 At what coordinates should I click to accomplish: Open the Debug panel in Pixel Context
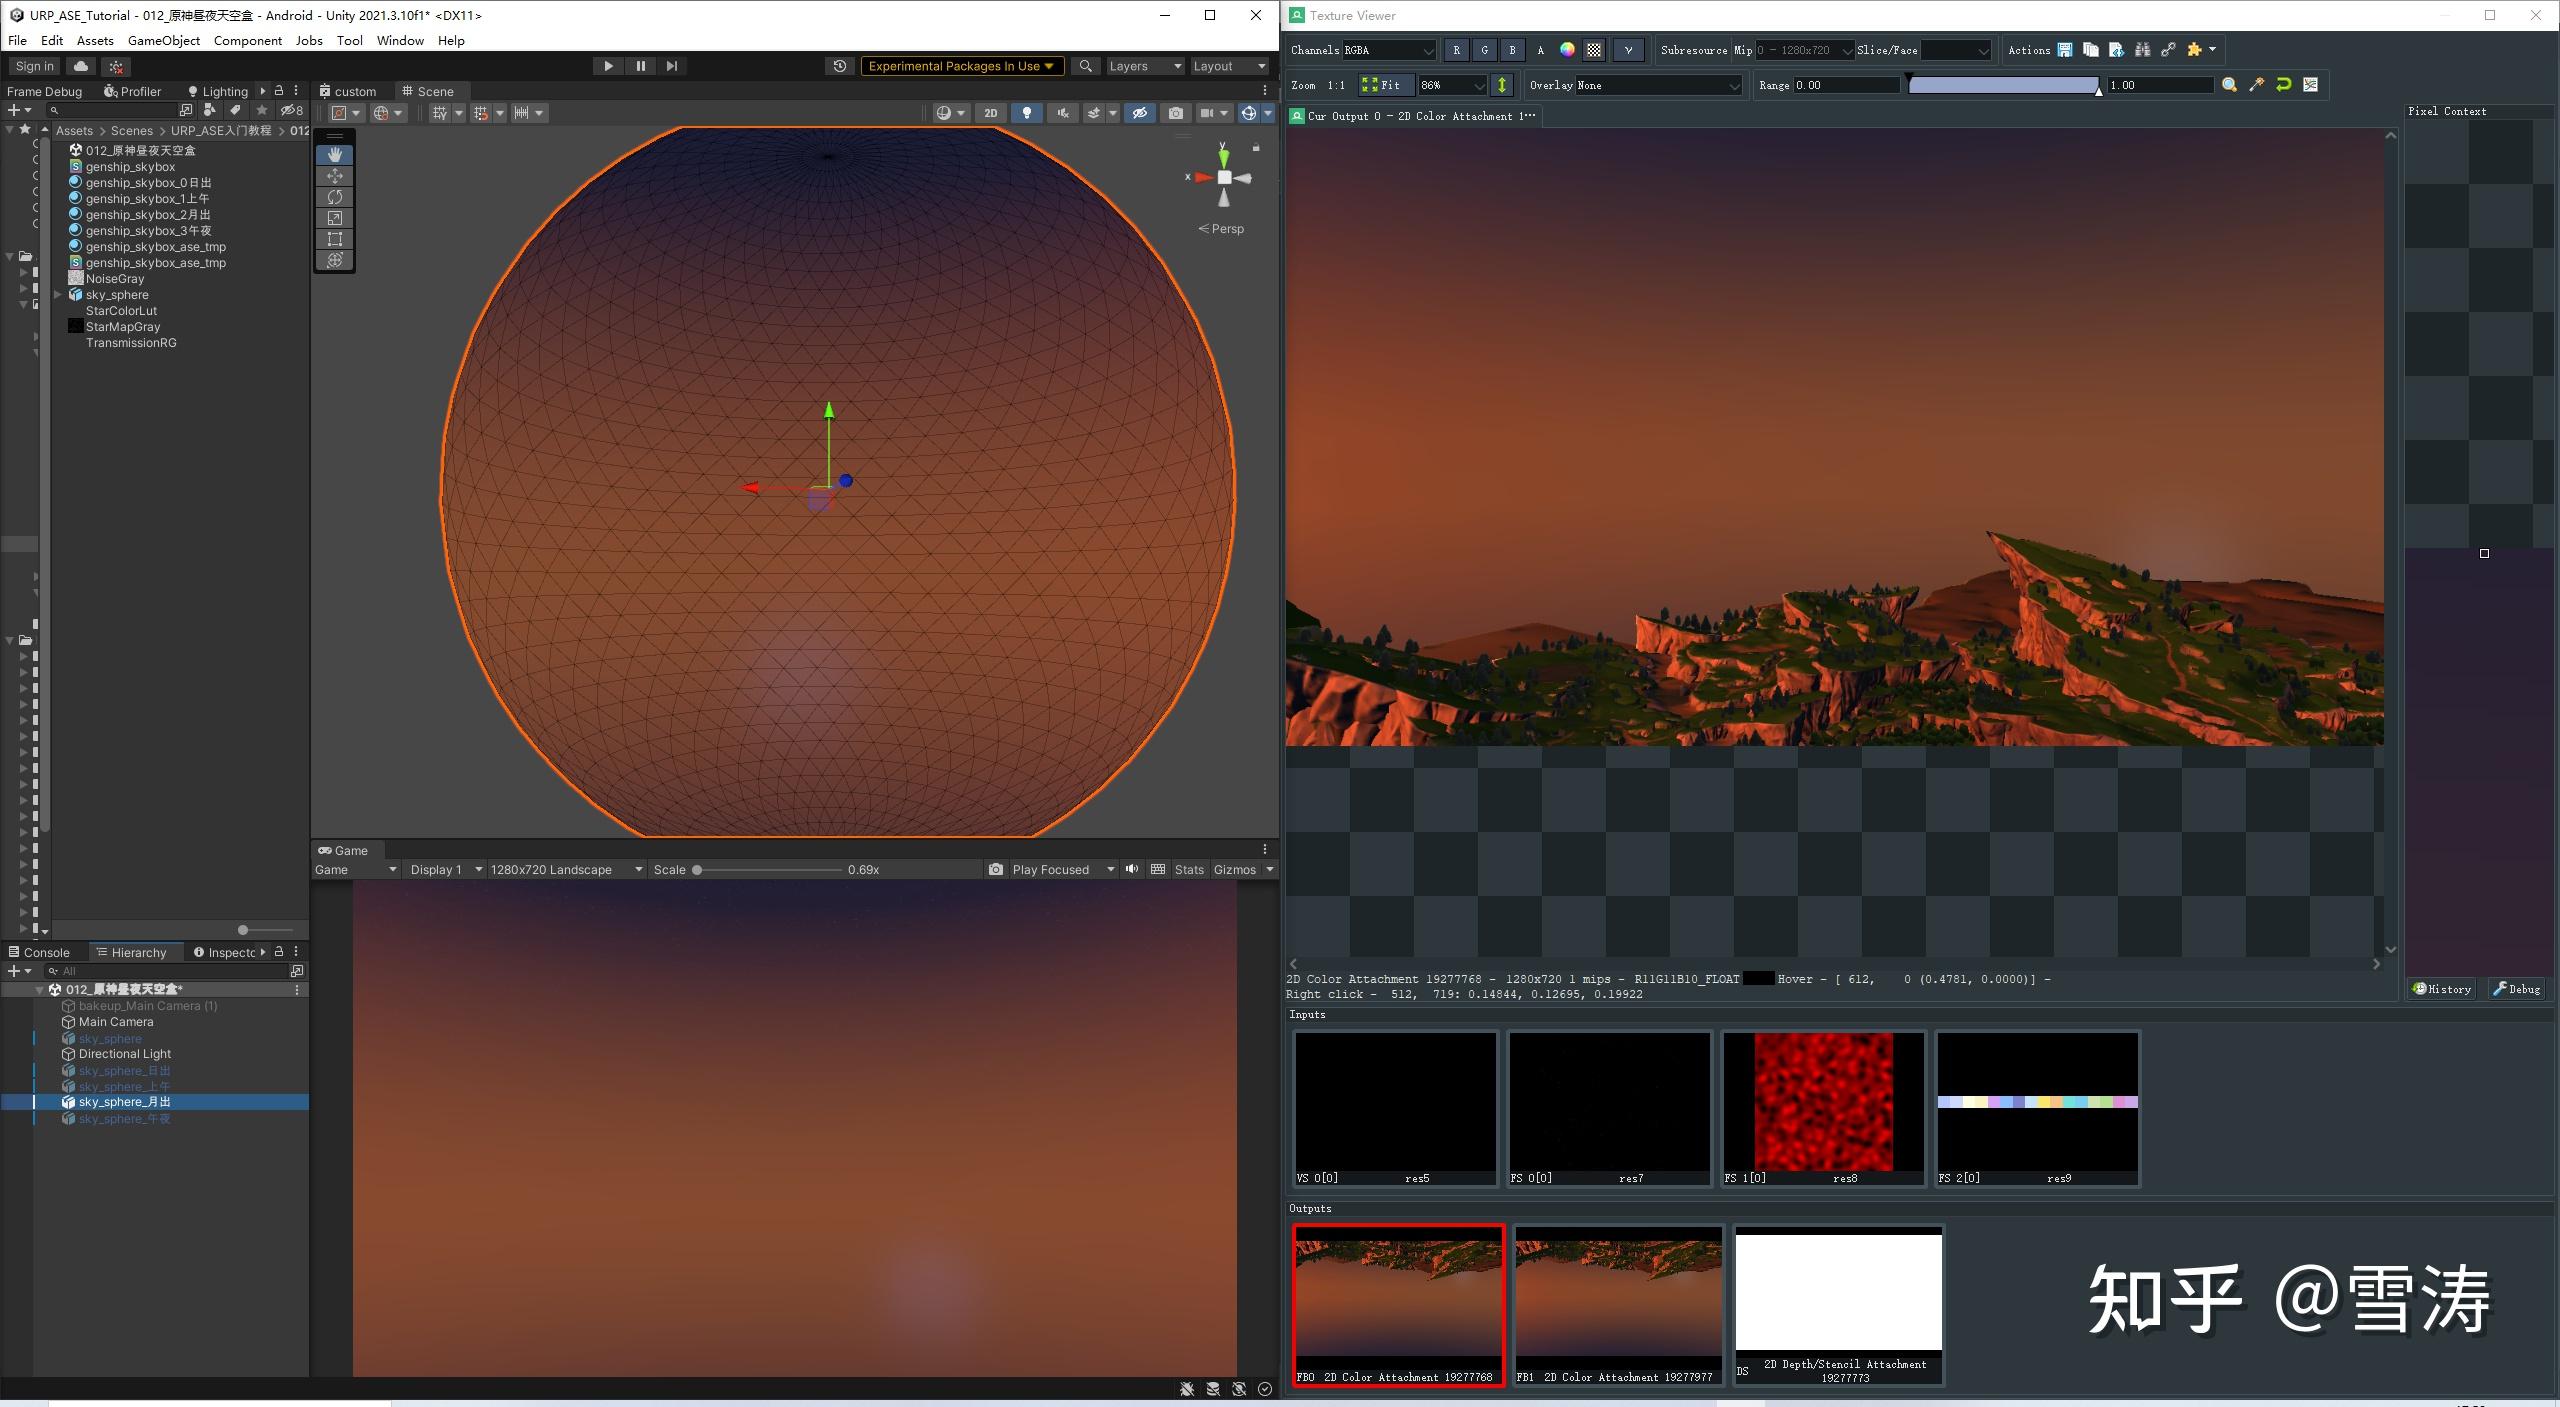click(x=2516, y=988)
